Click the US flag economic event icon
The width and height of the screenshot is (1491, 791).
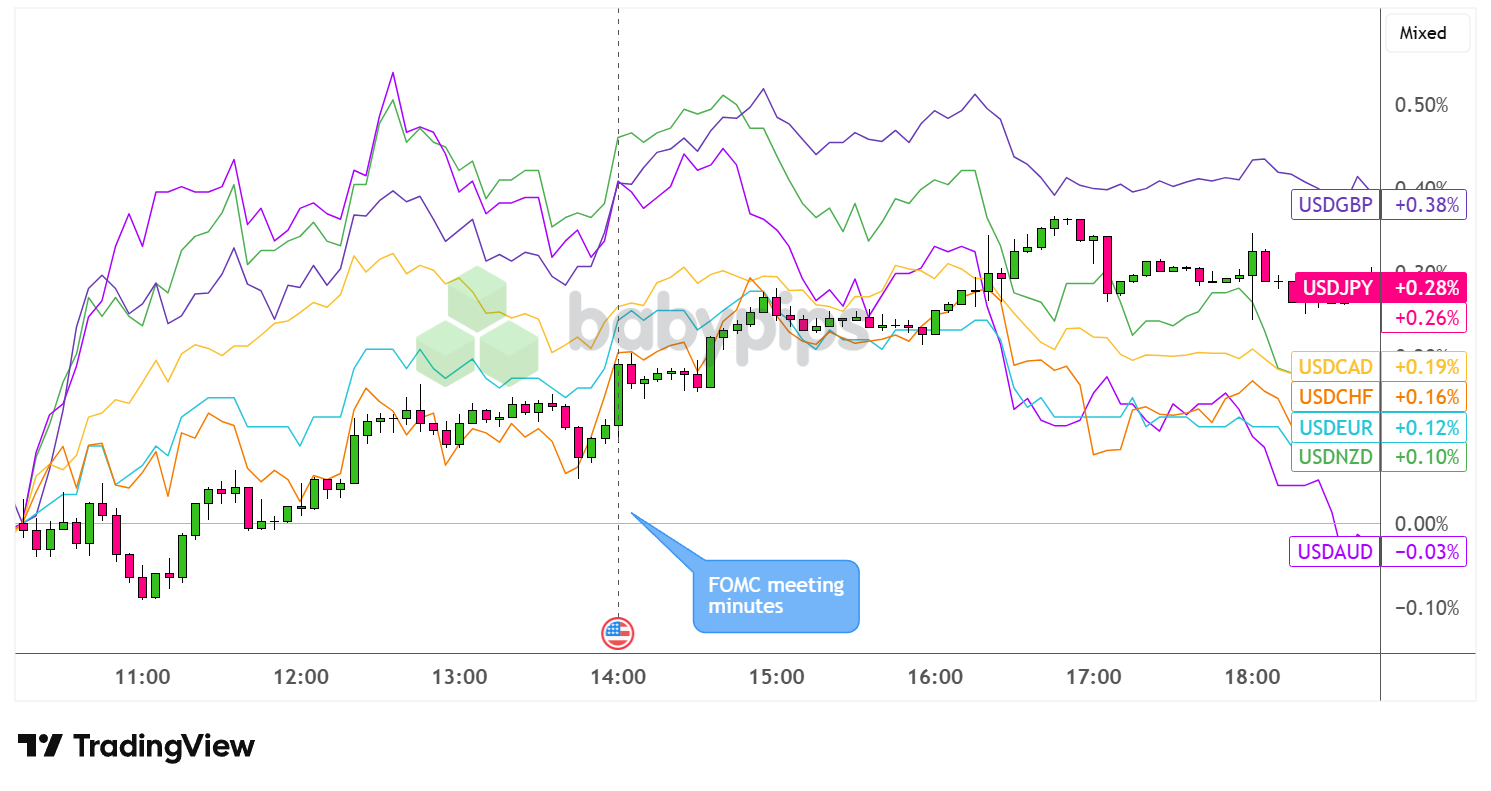617,632
